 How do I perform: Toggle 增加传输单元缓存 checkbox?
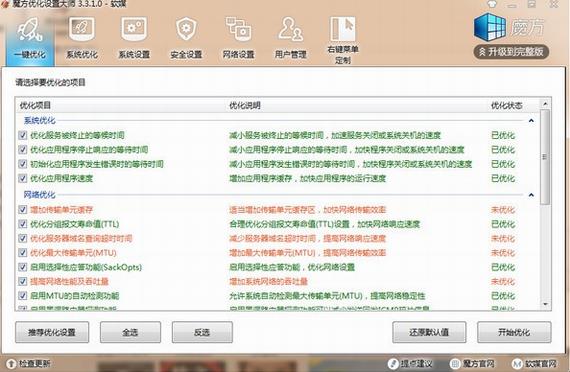pos(23,210)
